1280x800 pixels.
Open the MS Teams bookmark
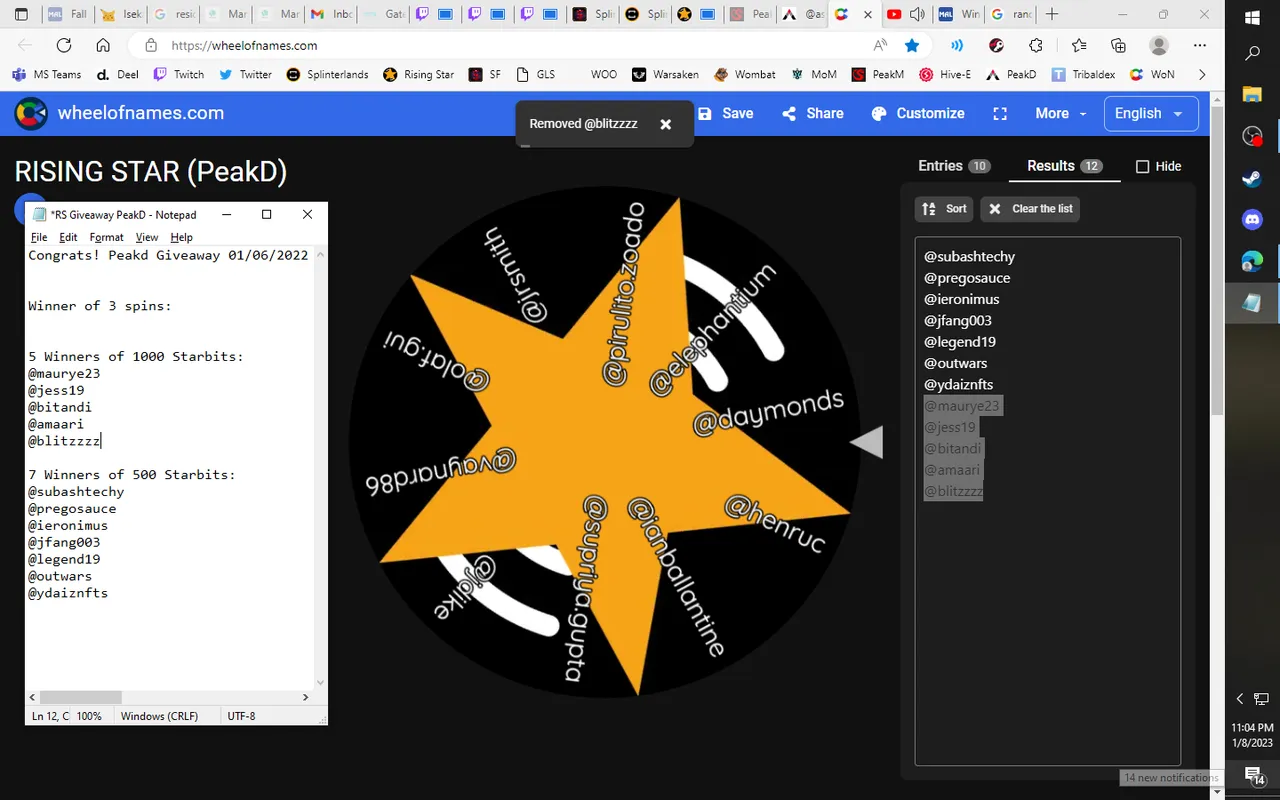tap(47, 74)
